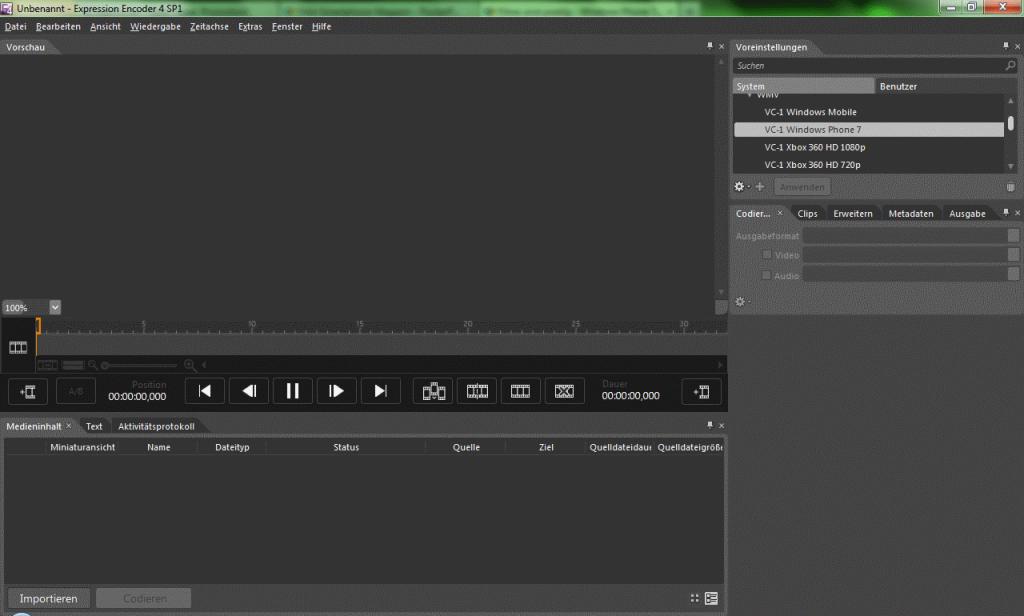Select the VC-1 Xbox 360 HD 1080p preset
1024x616 pixels.
click(869, 147)
